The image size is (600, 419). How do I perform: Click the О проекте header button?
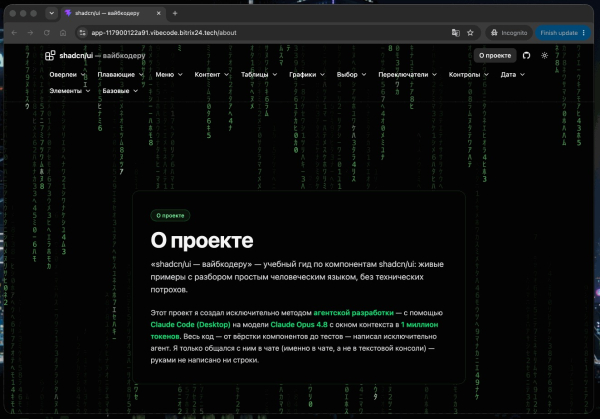coord(495,55)
